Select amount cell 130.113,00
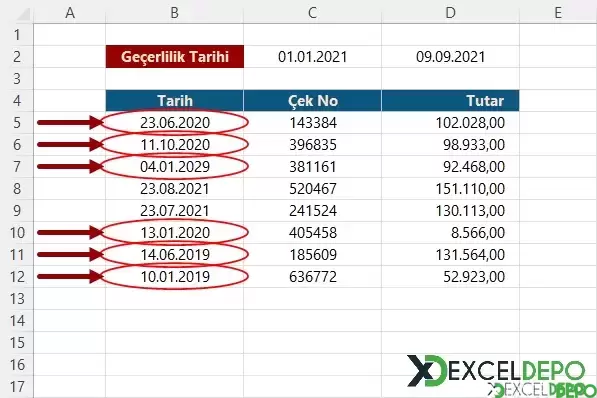Image resolution: width=597 pixels, height=398 pixels. (x=450, y=211)
